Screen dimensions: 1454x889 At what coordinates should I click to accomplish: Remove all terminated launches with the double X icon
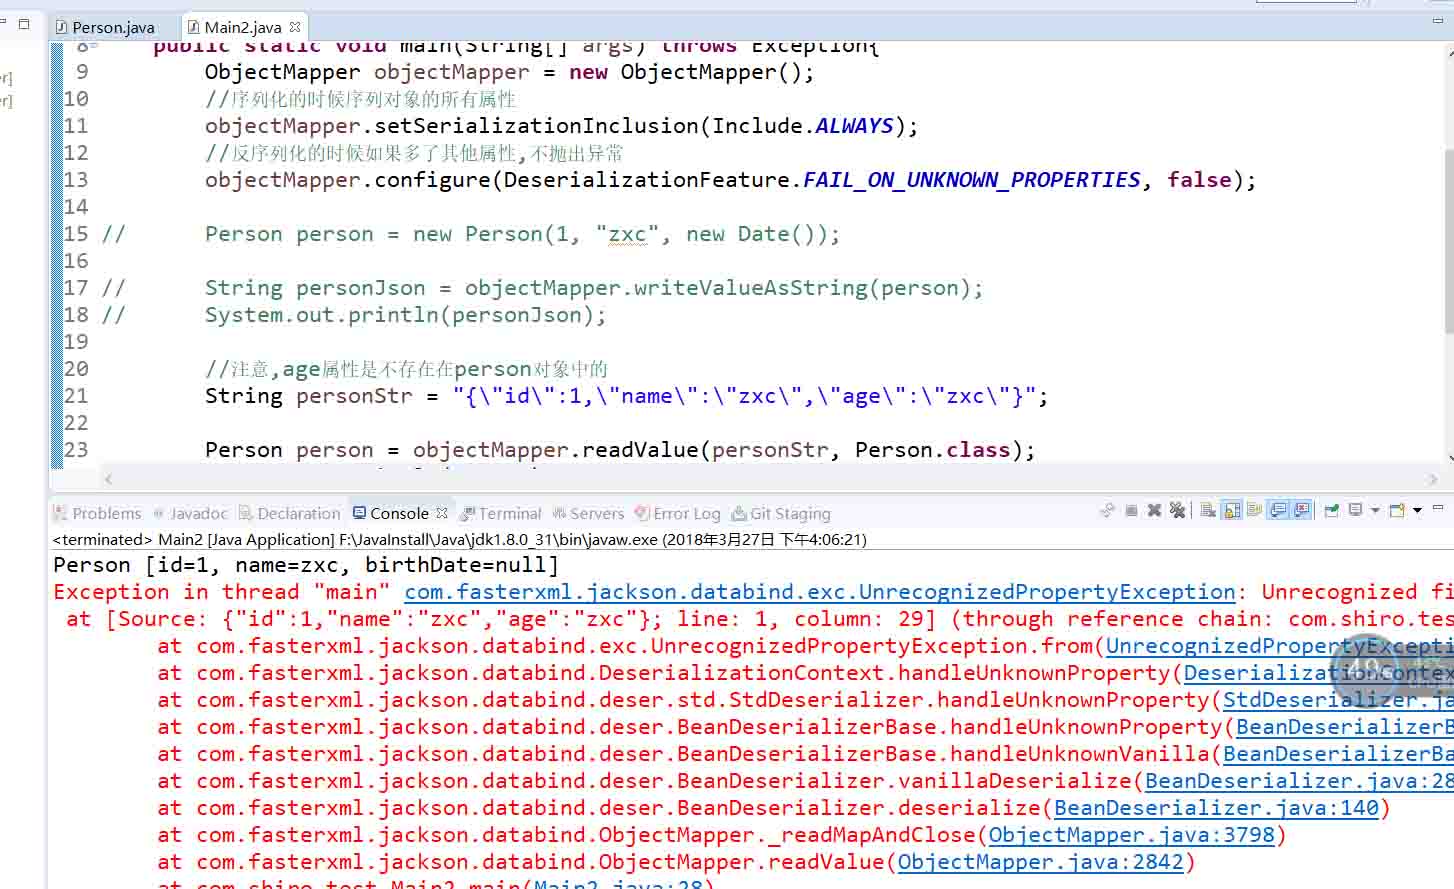pyautogui.click(x=1177, y=510)
